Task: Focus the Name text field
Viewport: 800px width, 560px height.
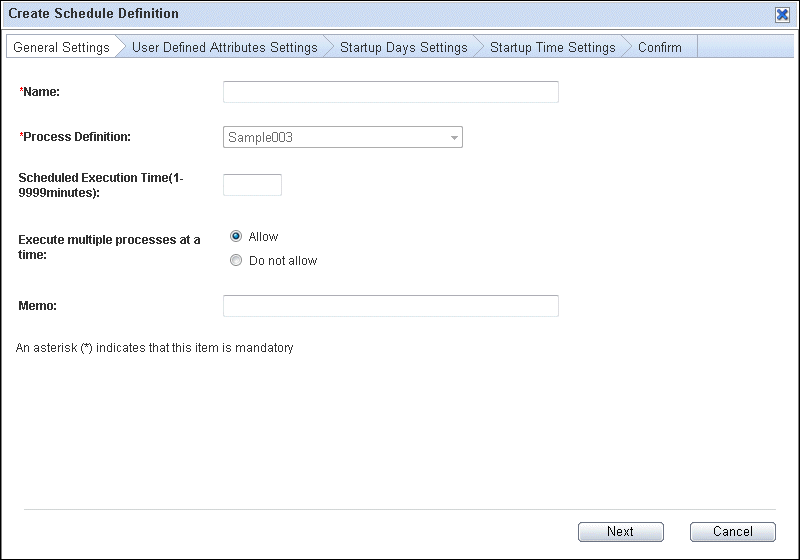Action: pyautogui.click(x=391, y=92)
